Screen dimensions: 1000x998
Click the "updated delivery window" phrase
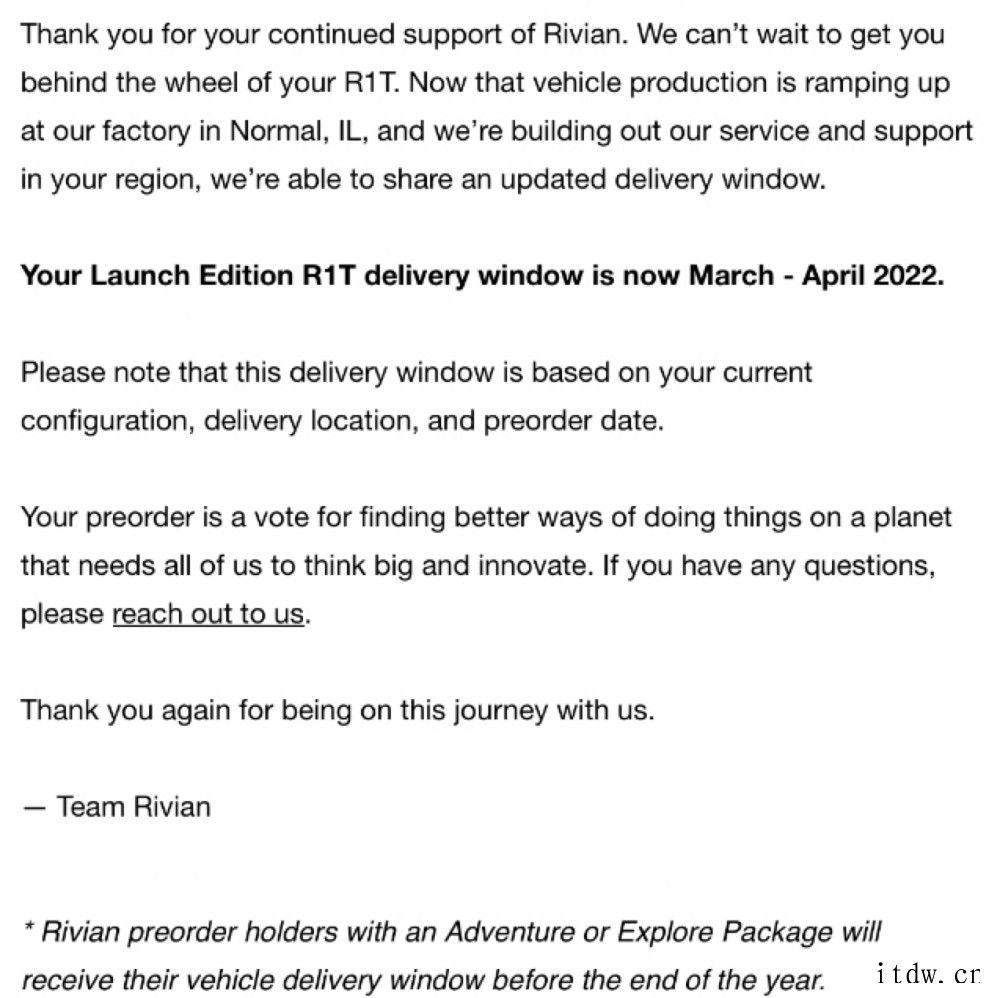(663, 180)
